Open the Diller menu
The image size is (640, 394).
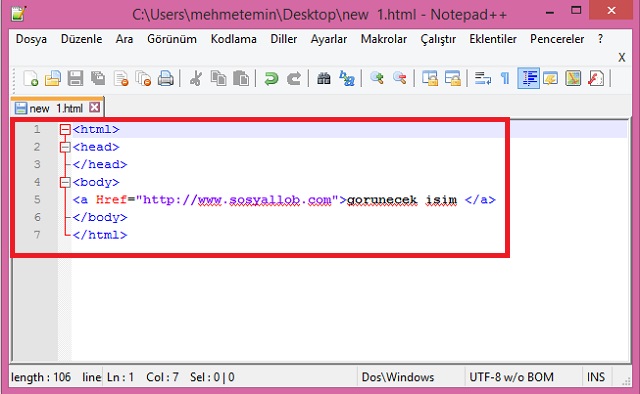tap(284, 39)
